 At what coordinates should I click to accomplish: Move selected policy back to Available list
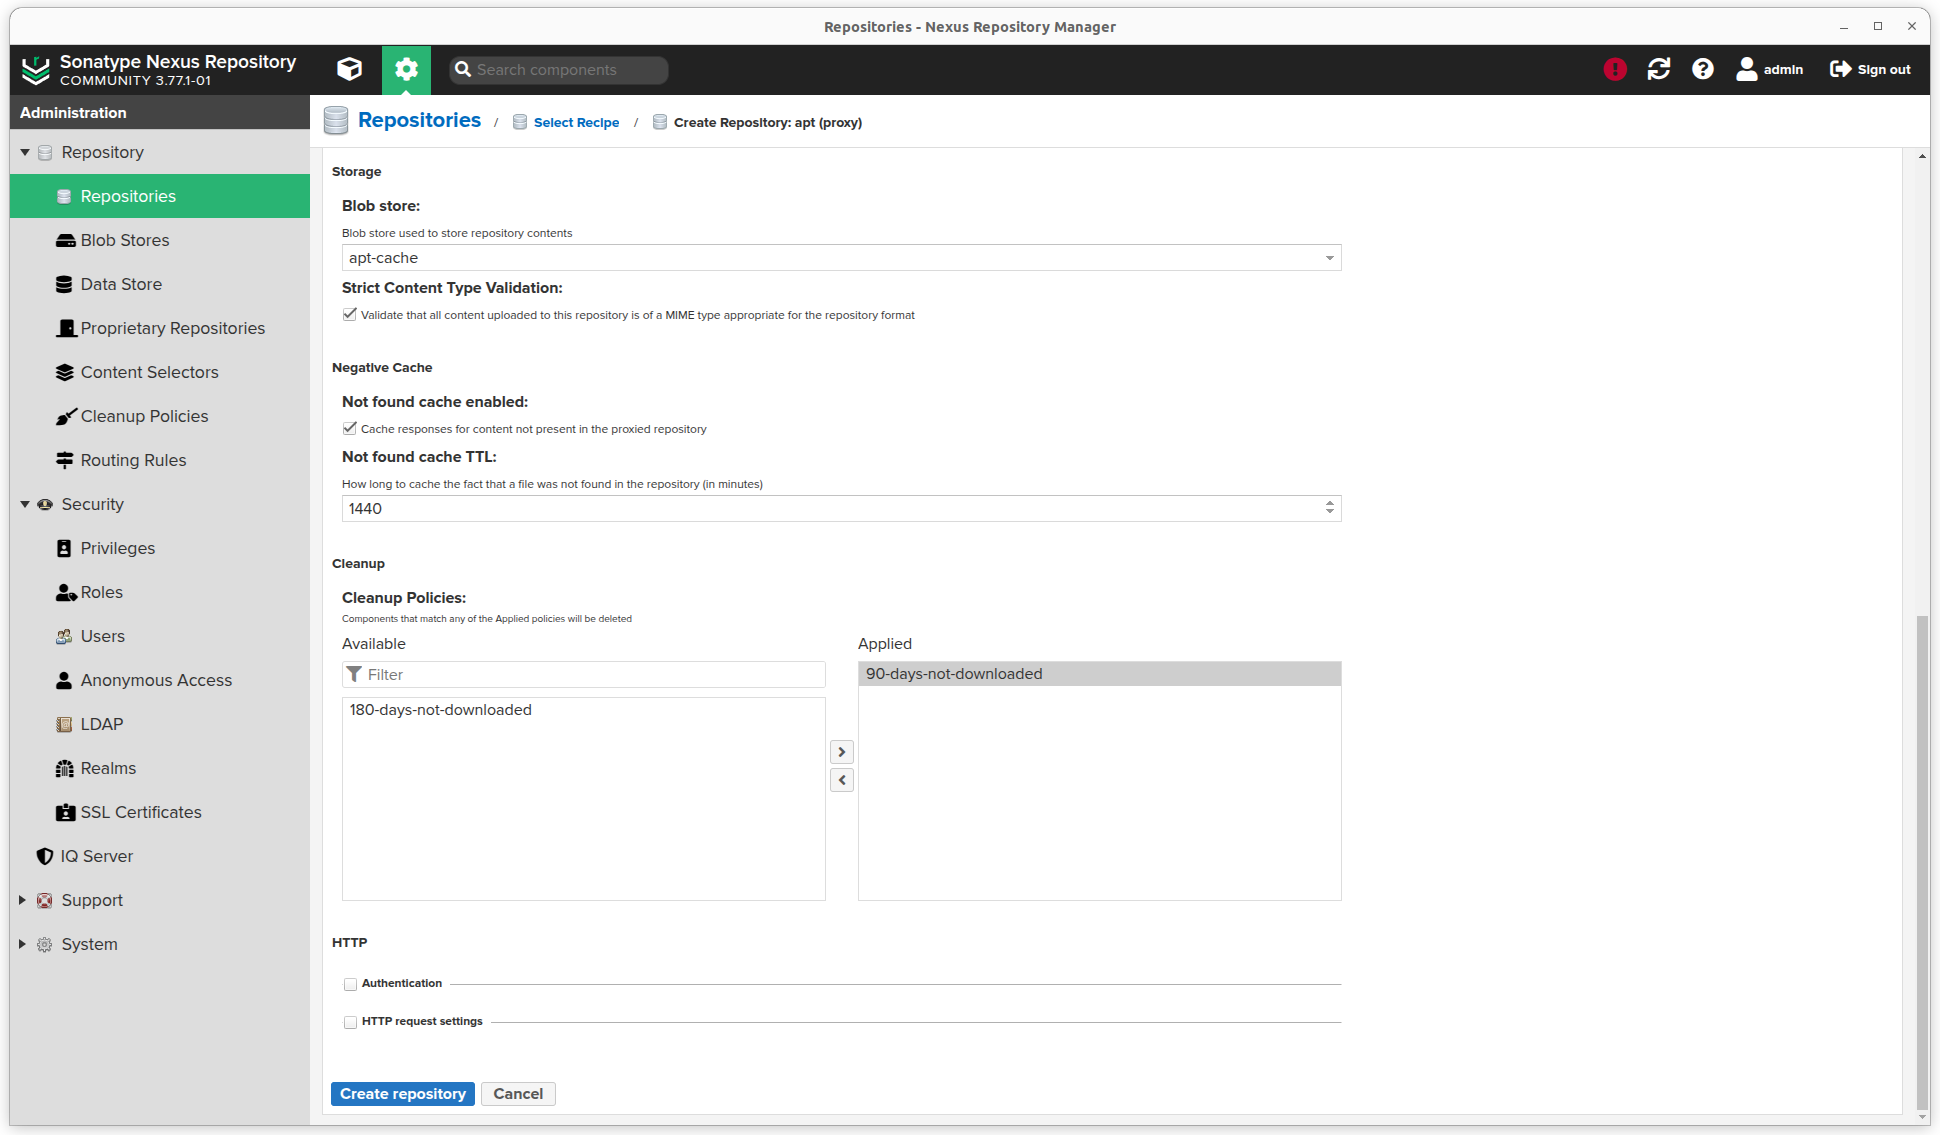(842, 780)
